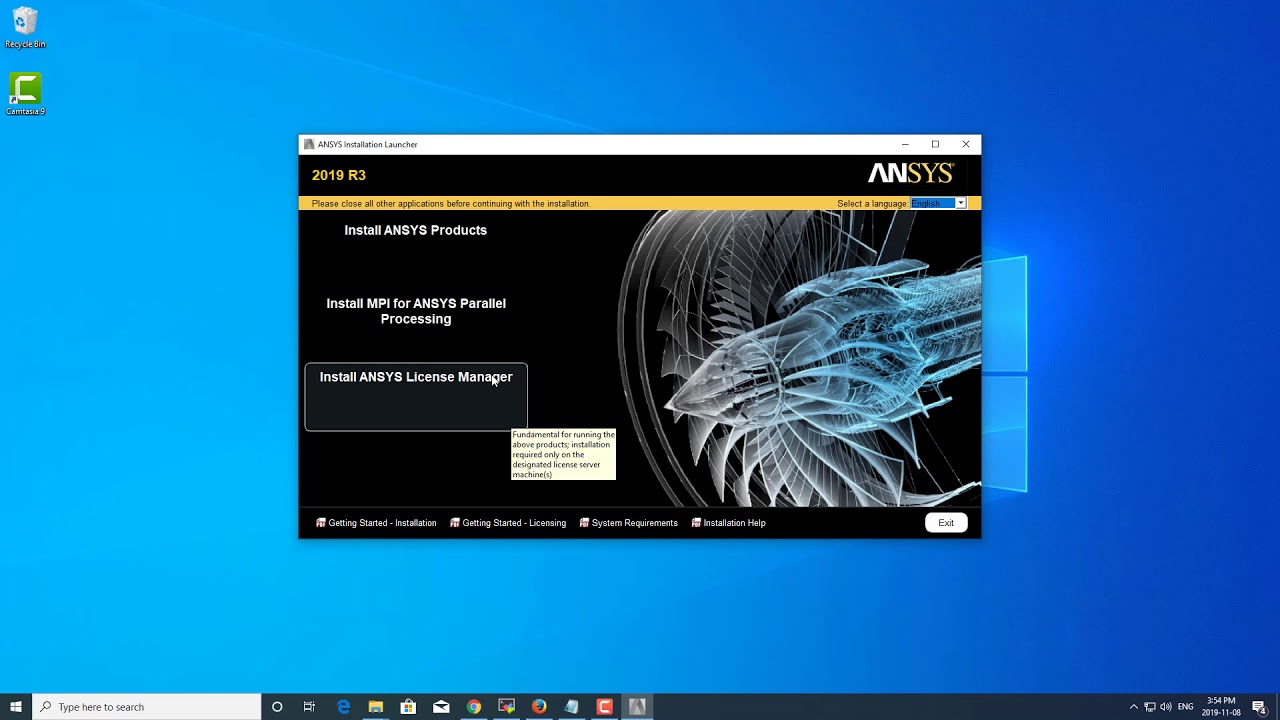The image size is (1280, 720).
Task: Choose Install MPI for ANSYS Parallel Processing
Action: point(416,311)
